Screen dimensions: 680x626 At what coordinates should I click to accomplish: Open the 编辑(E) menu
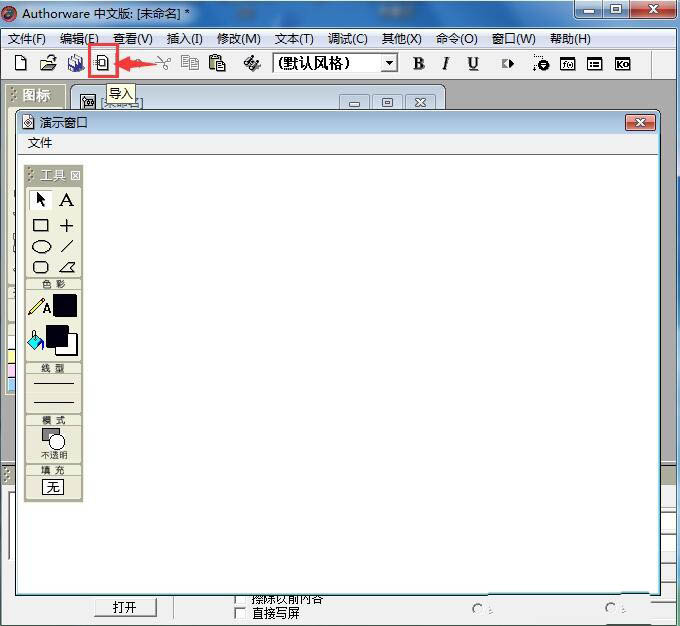(x=79, y=39)
